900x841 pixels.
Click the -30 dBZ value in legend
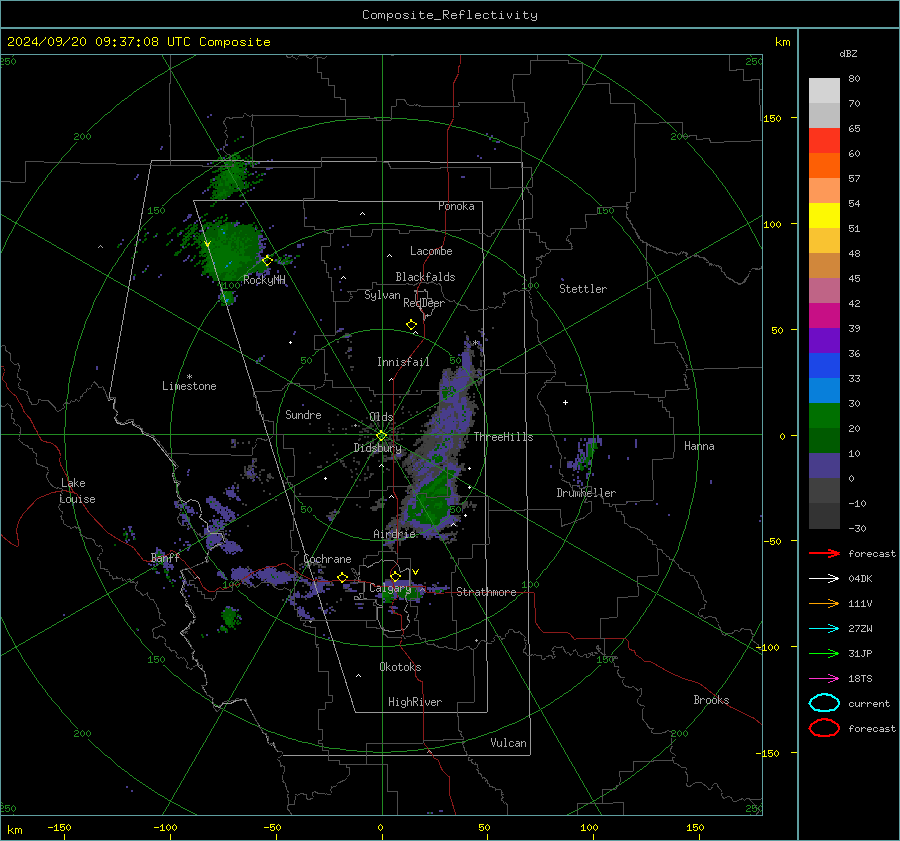click(857, 528)
